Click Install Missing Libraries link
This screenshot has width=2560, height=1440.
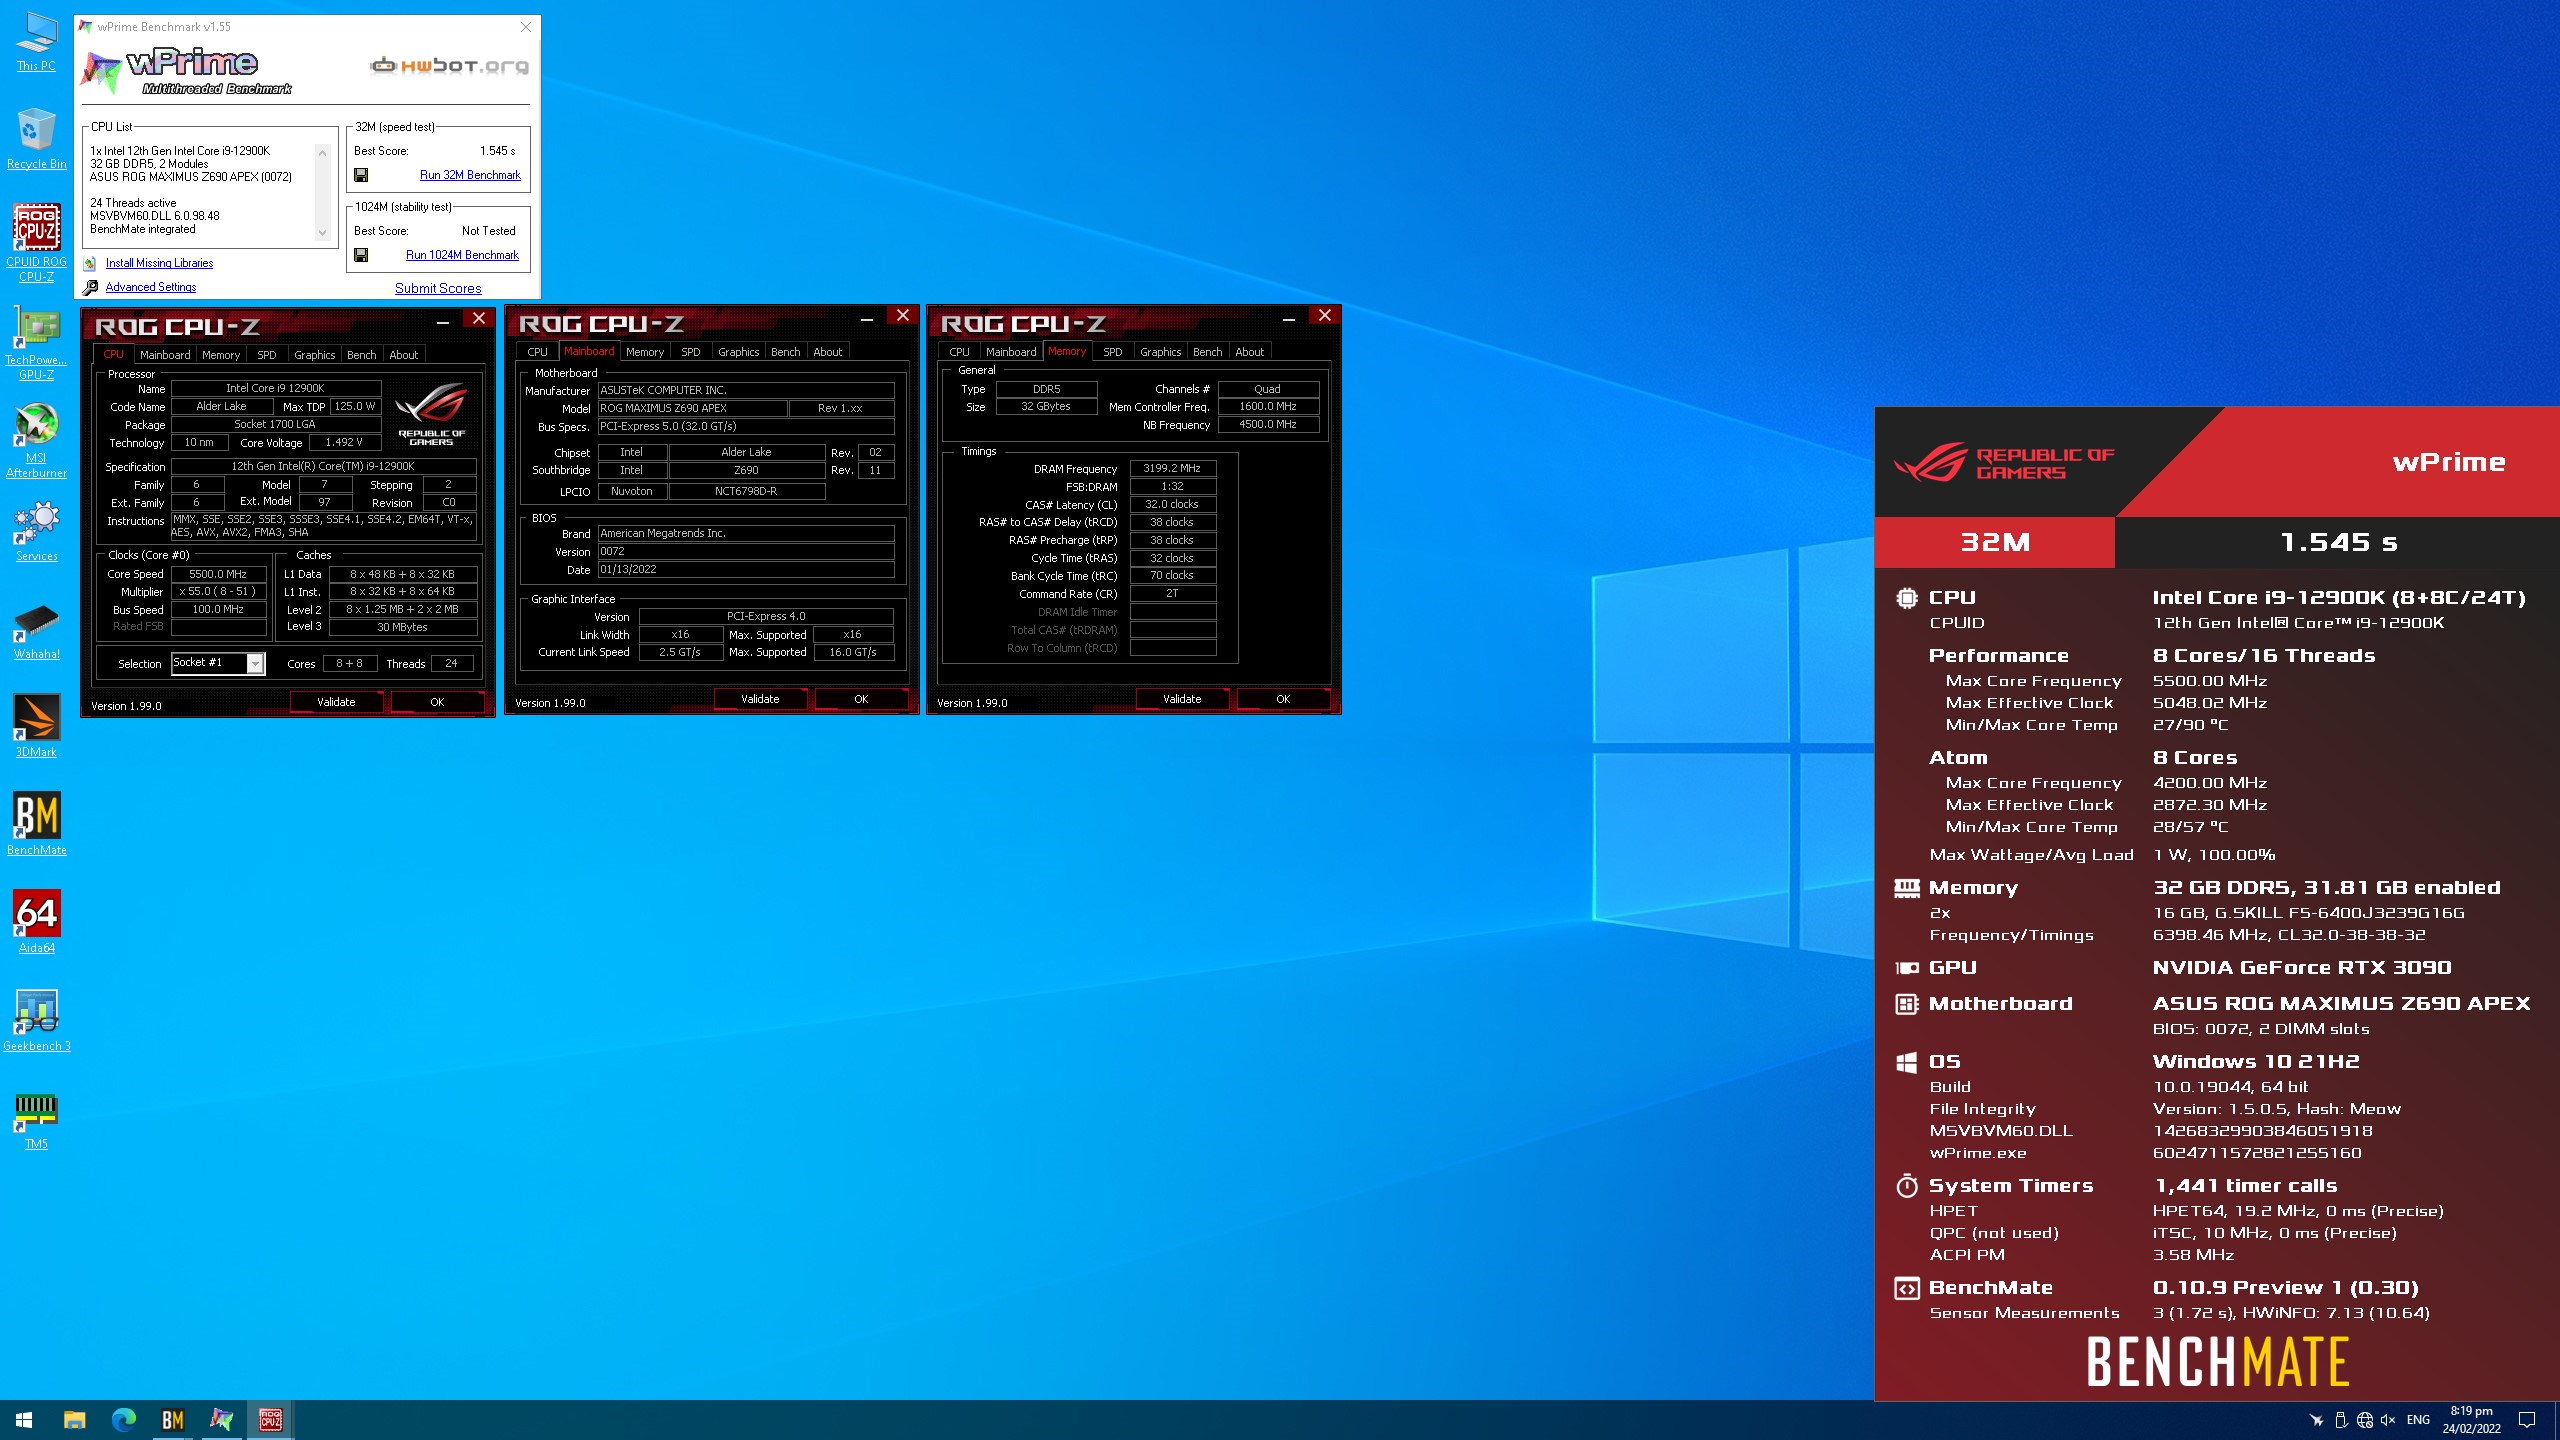[159, 263]
